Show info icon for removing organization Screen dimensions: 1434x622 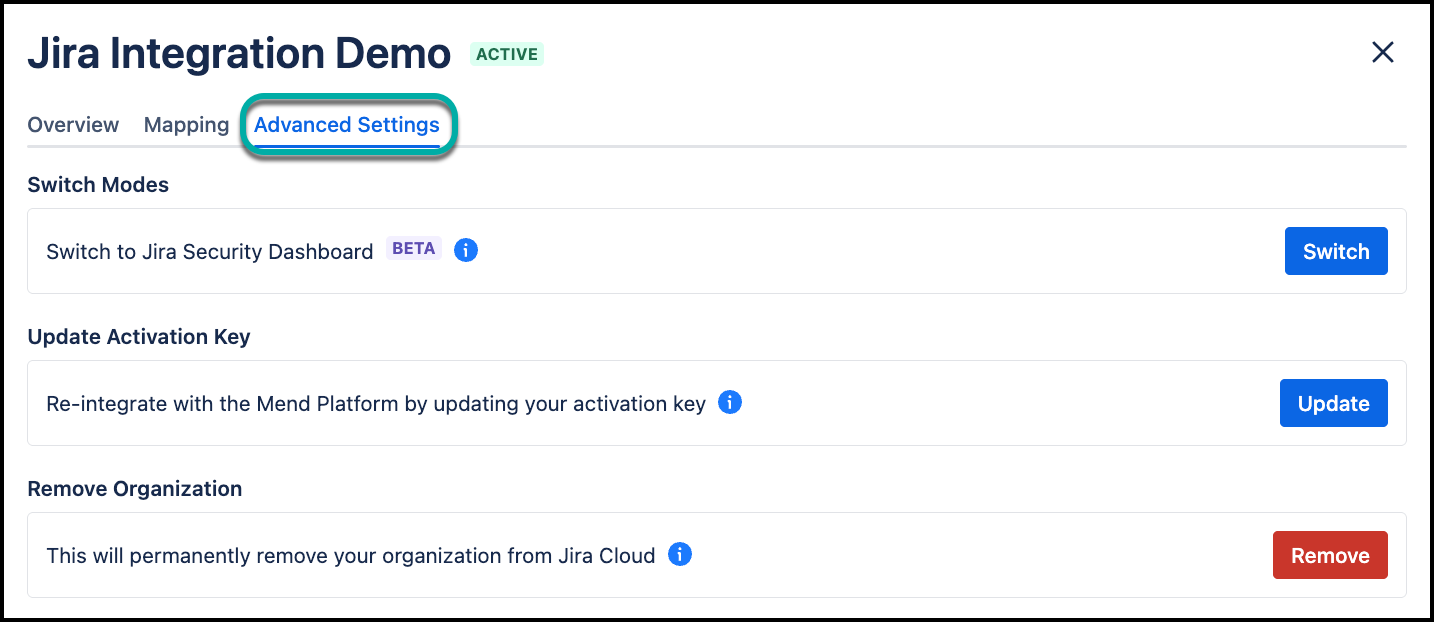coord(680,554)
